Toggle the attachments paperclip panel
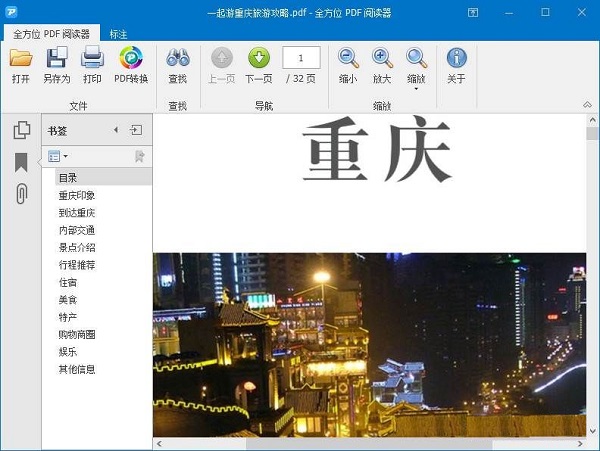600x451 pixels. 21,194
